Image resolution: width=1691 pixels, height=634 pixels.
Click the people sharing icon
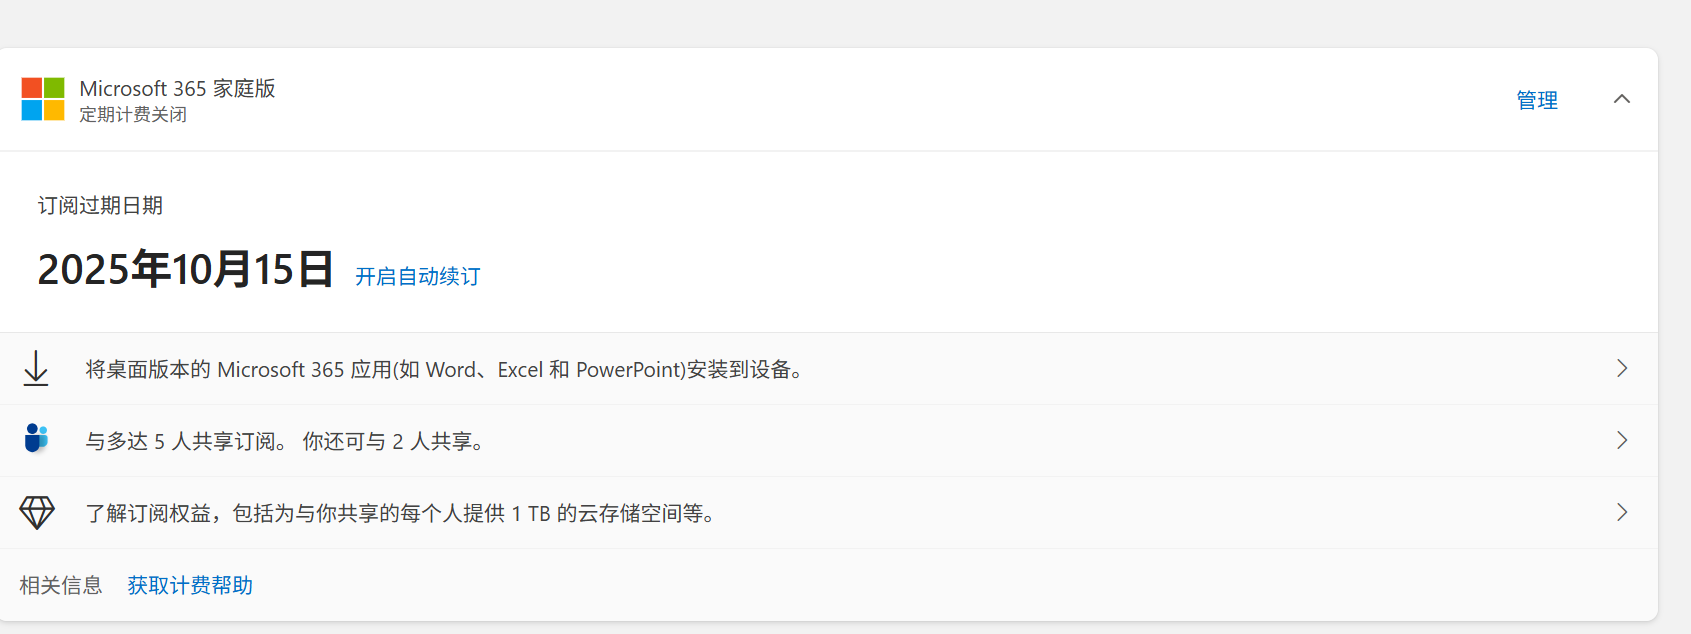[36, 439]
